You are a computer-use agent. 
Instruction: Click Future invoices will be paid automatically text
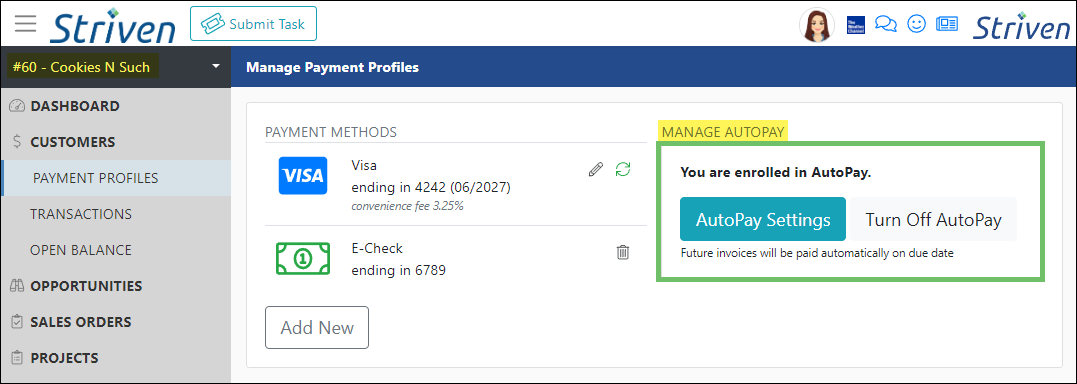tap(817, 253)
